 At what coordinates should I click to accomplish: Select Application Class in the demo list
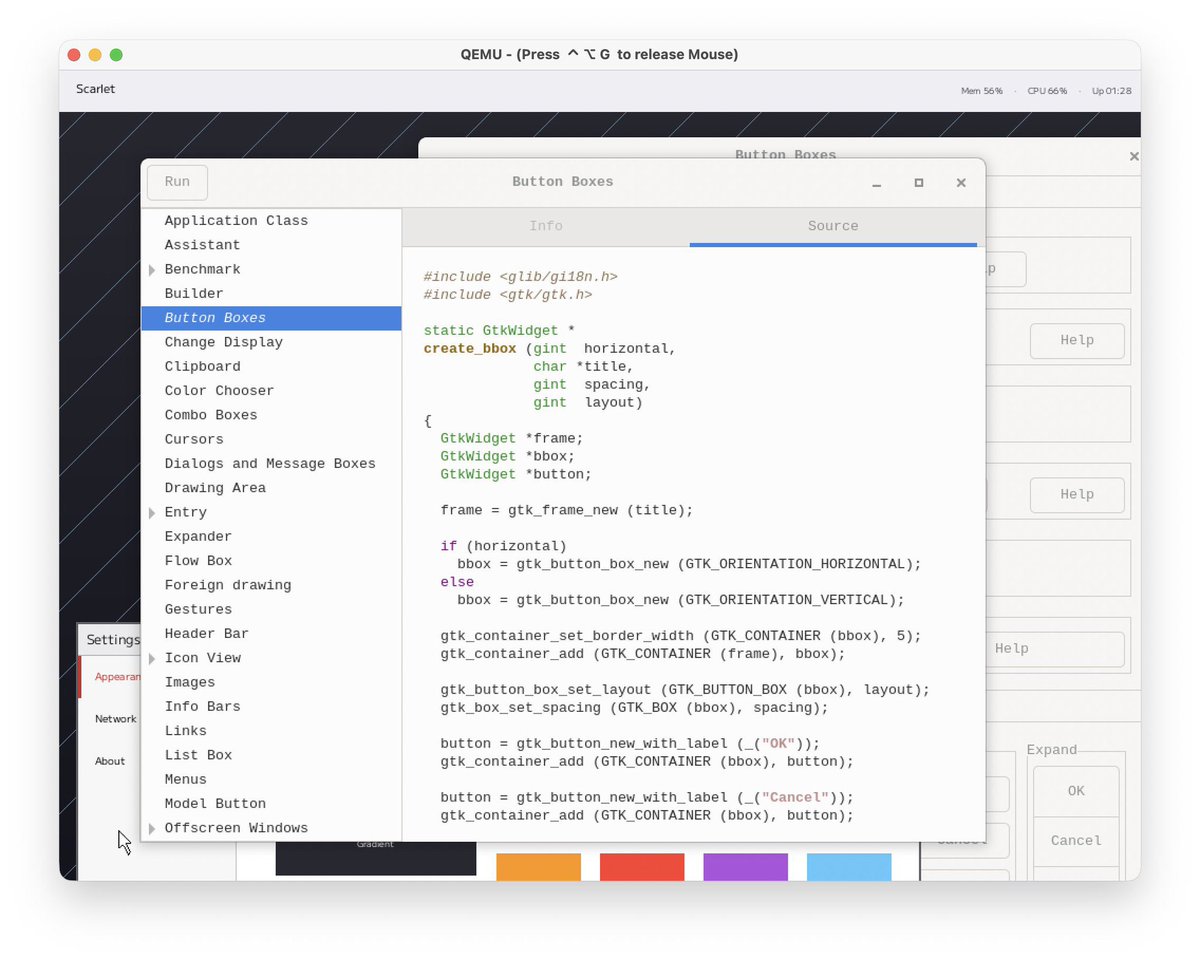(x=271, y=221)
